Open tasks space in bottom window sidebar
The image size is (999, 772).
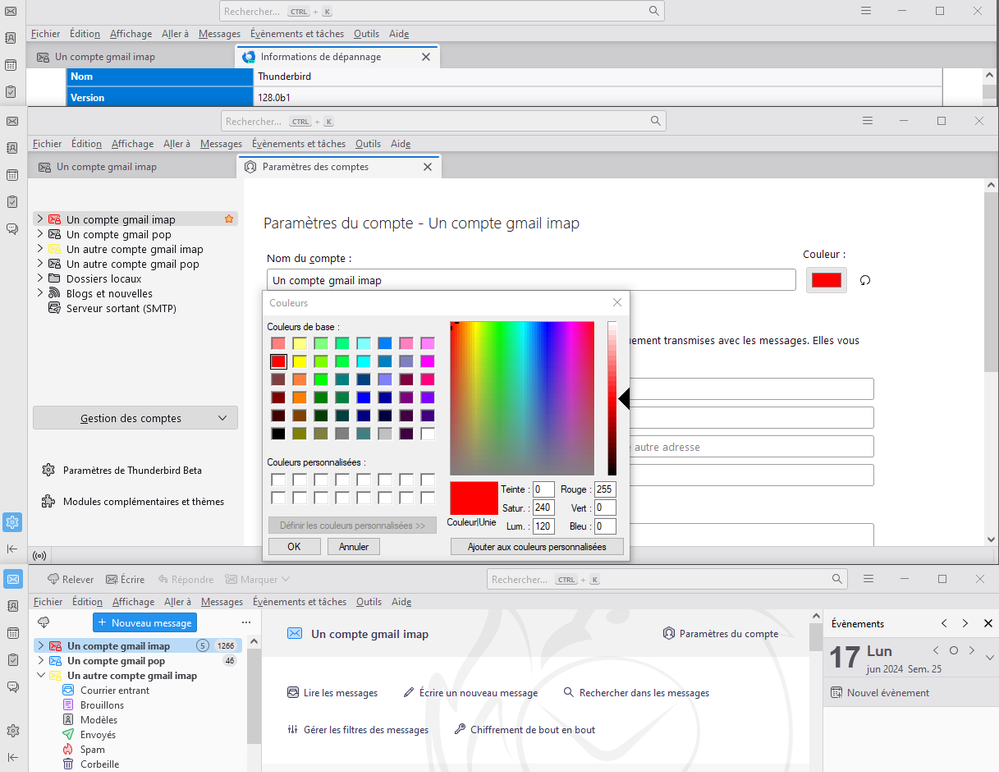12,660
